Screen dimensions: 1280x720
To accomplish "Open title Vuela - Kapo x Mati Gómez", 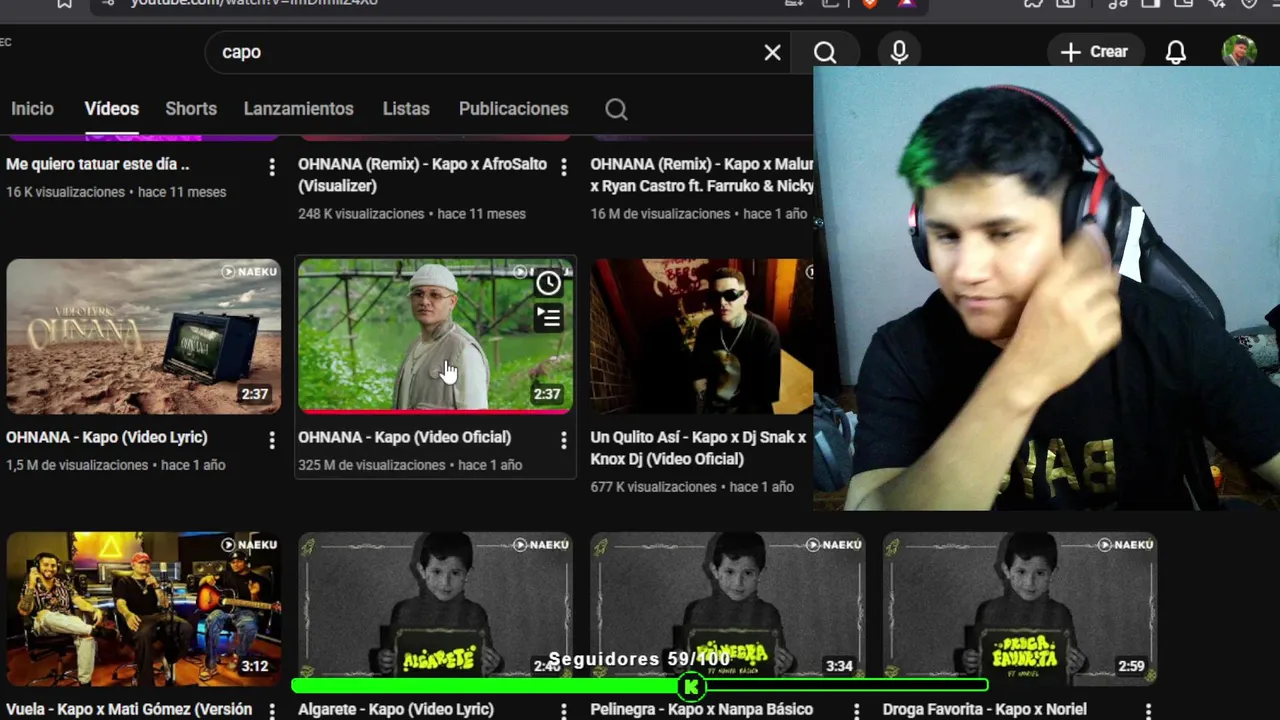I will (x=129, y=709).
